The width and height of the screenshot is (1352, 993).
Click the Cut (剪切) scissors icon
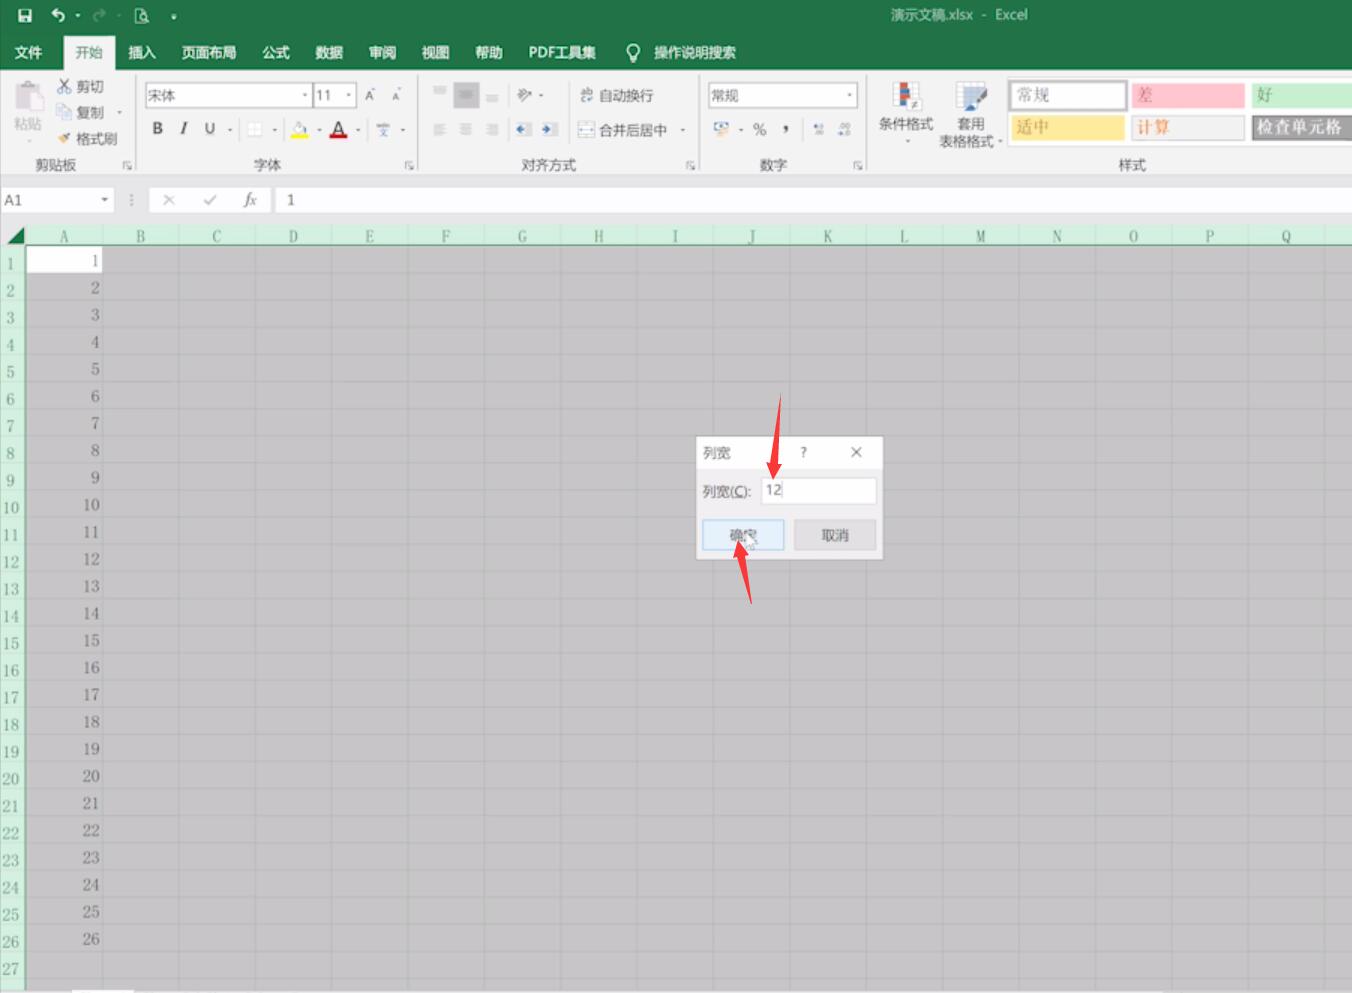coord(64,87)
